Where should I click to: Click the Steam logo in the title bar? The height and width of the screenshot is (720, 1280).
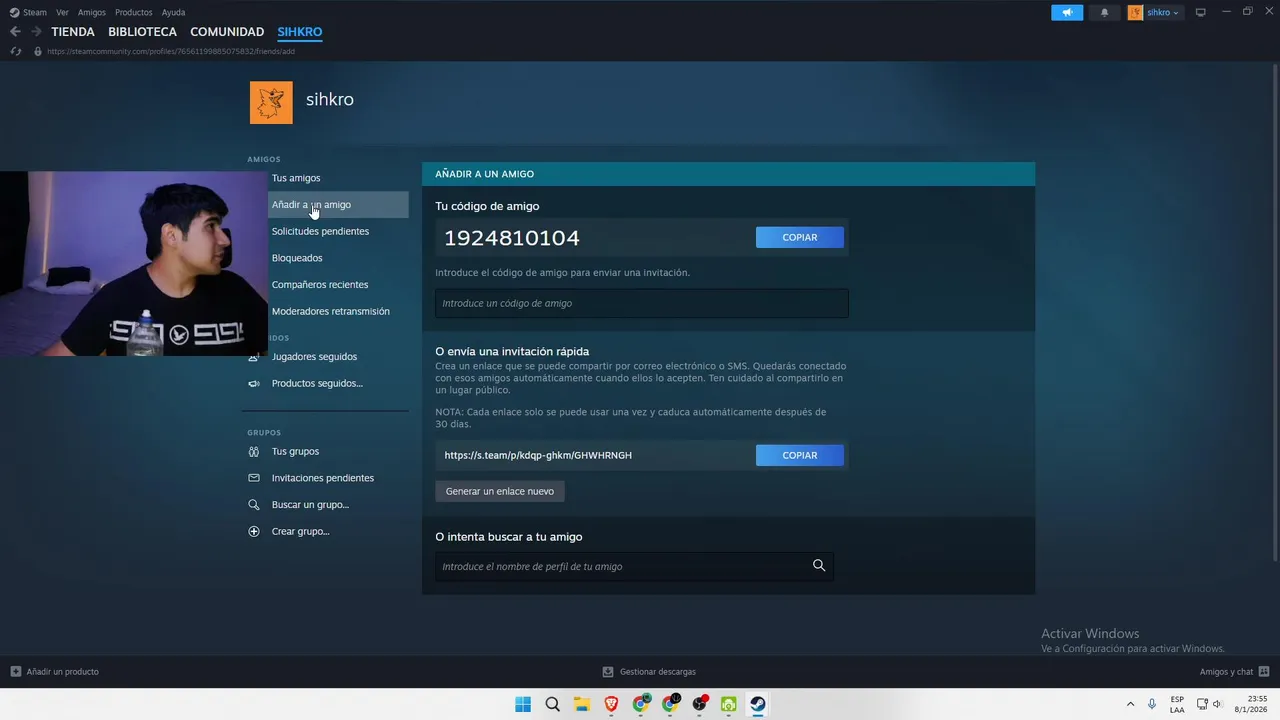14,12
